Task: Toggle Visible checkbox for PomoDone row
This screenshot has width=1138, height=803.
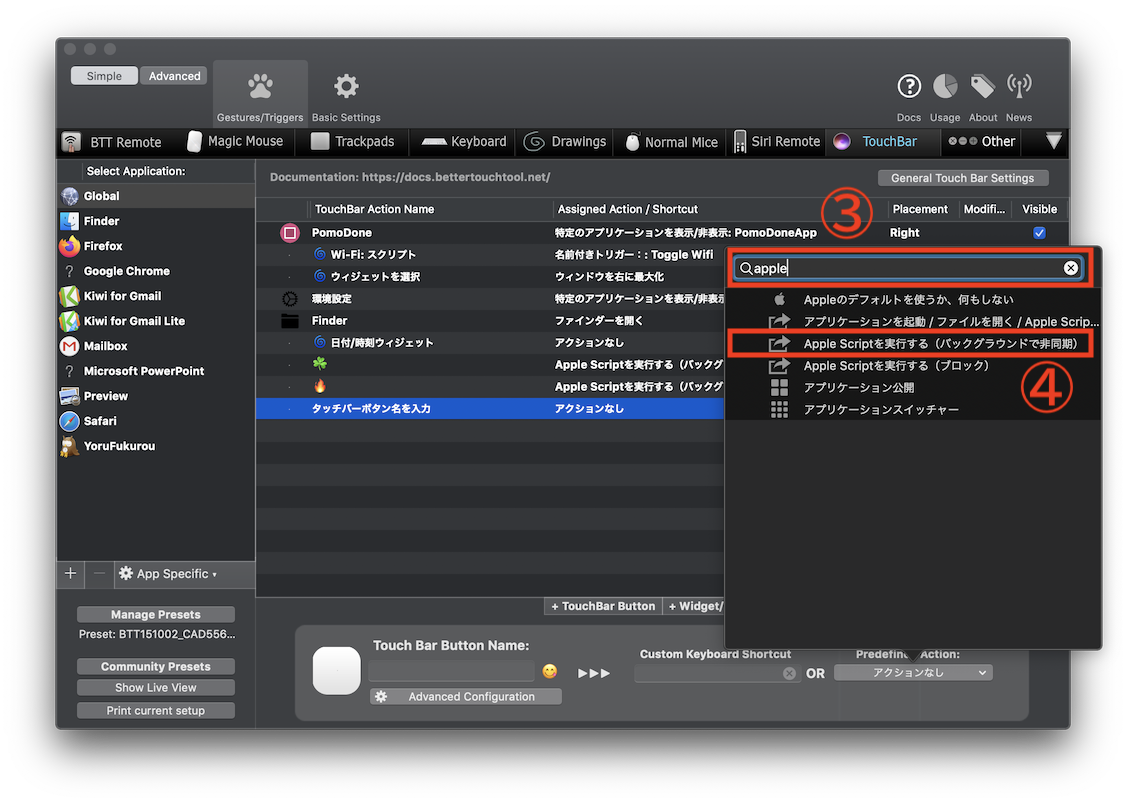Action: pos(1039,233)
